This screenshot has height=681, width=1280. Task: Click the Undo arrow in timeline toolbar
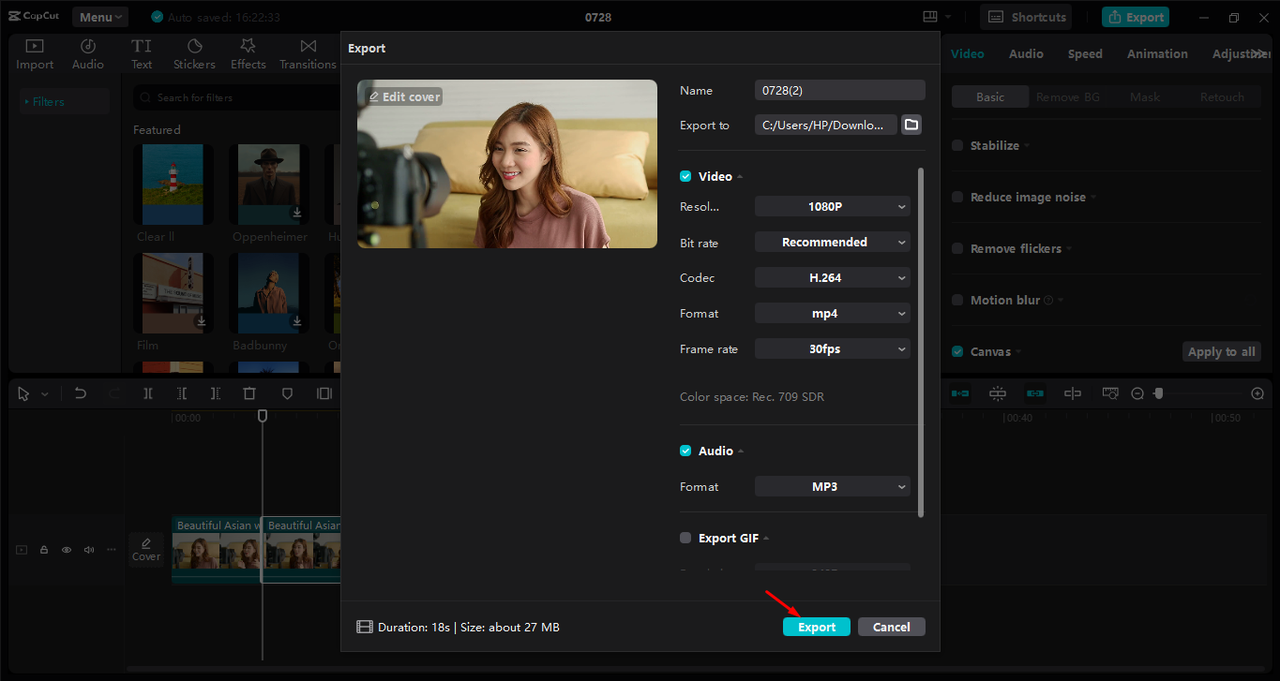click(x=81, y=394)
